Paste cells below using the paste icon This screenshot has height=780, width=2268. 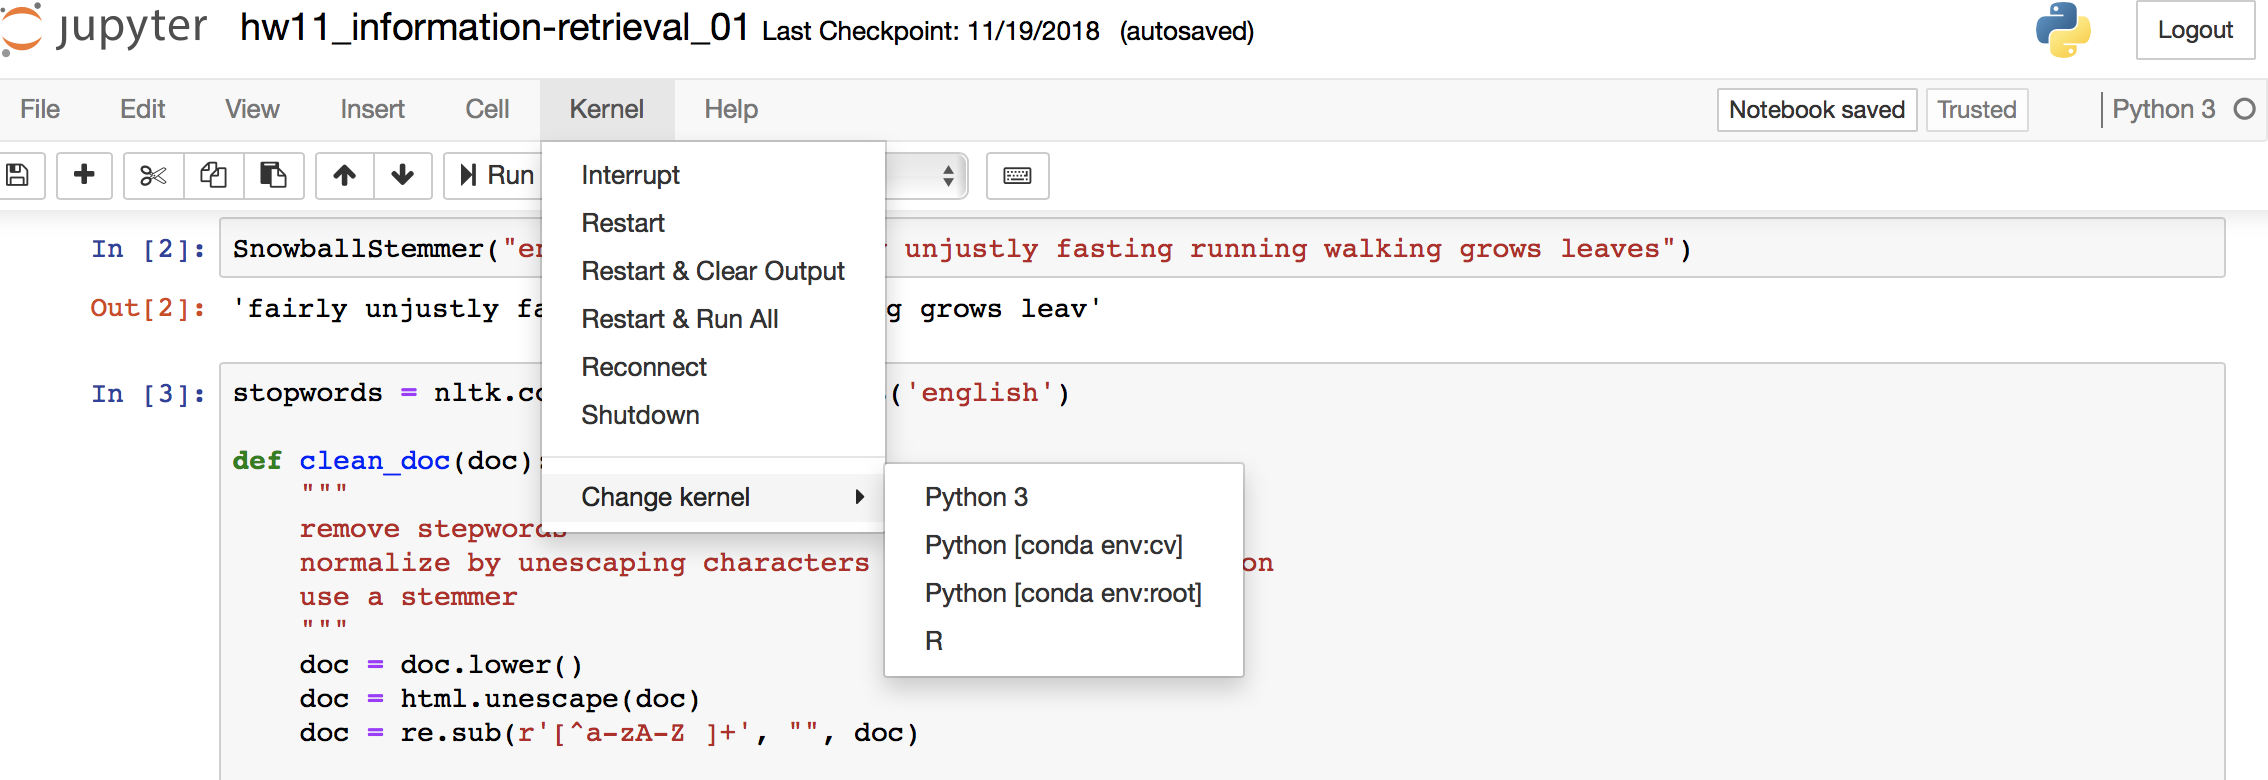(273, 176)
